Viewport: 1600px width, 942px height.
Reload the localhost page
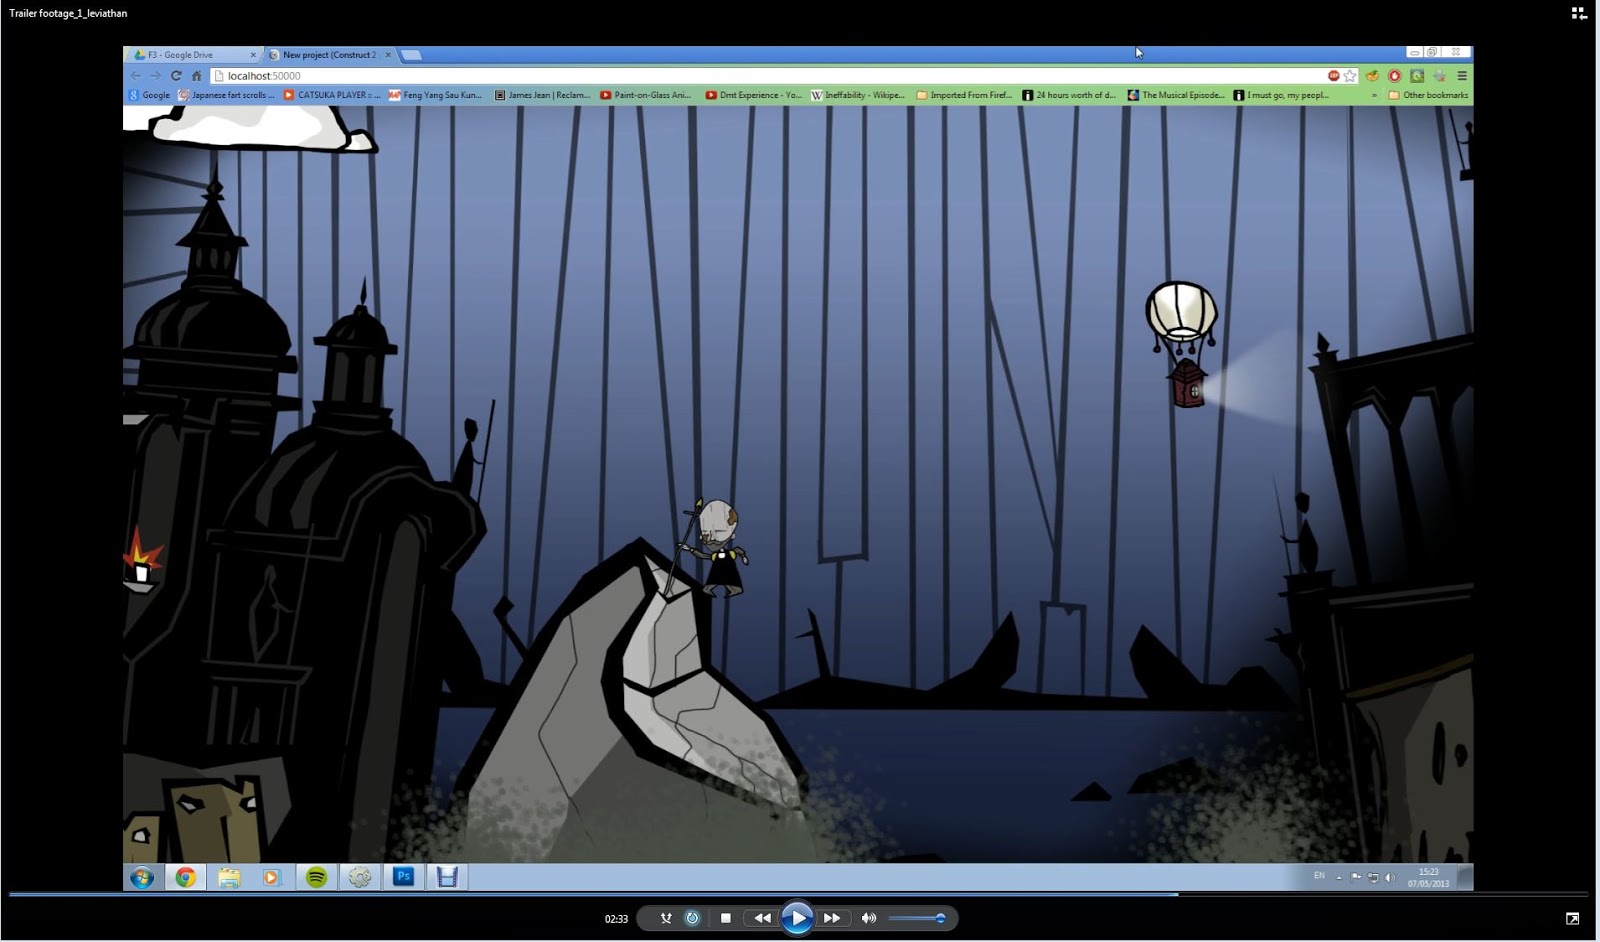(176, 76)
